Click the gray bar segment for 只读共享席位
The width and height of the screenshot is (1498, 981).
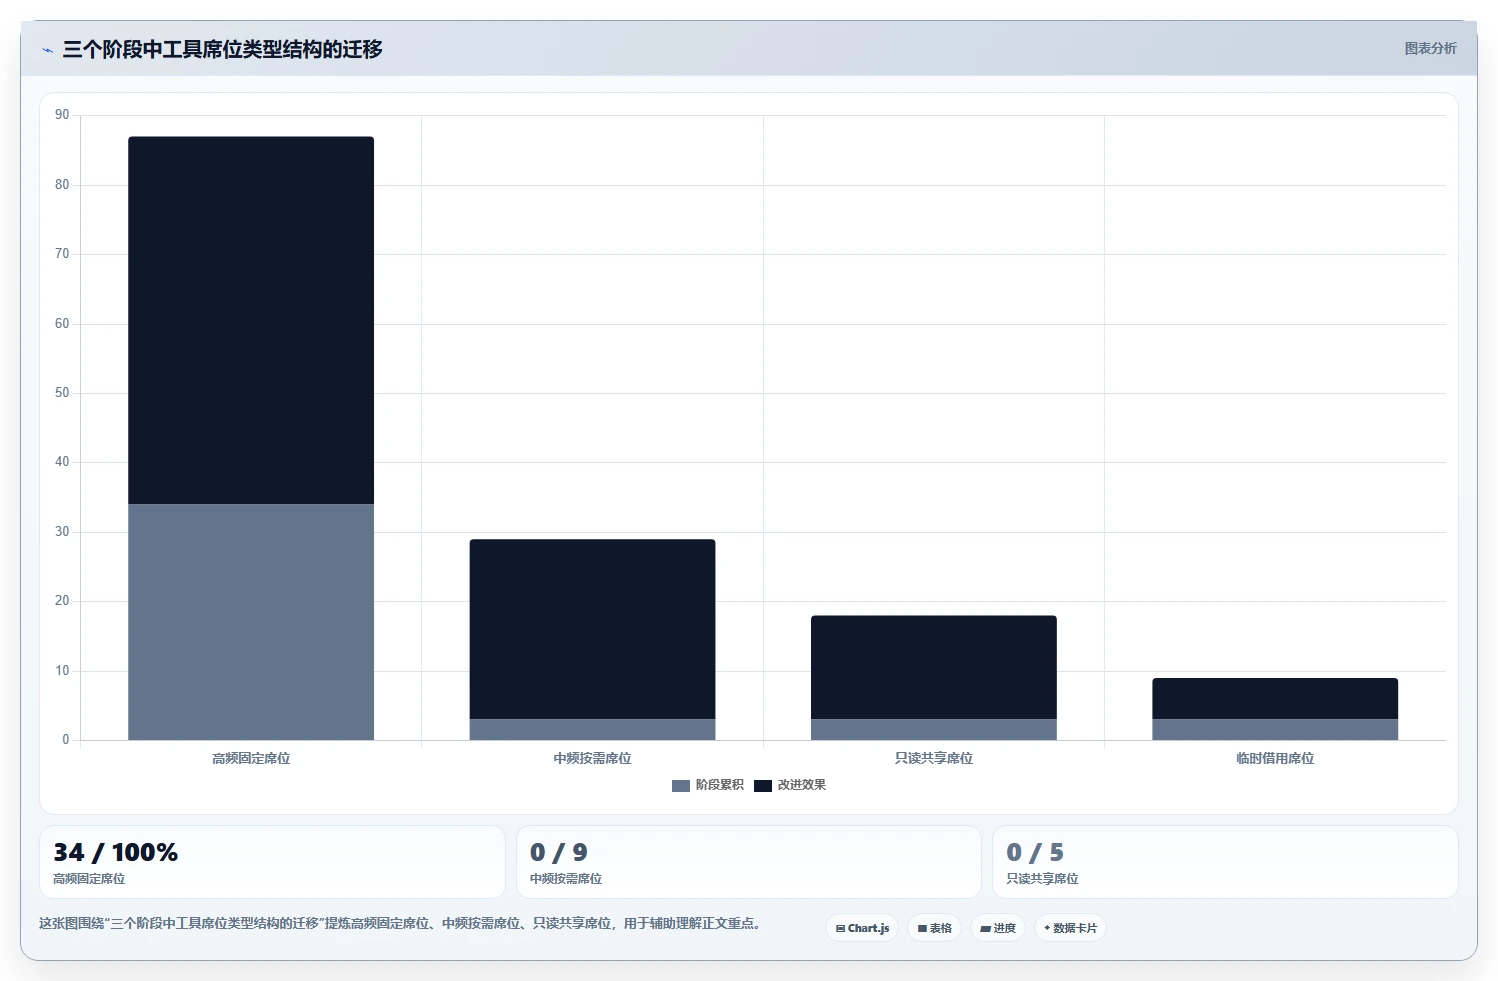pyautogui.click(x=934, y=730)
